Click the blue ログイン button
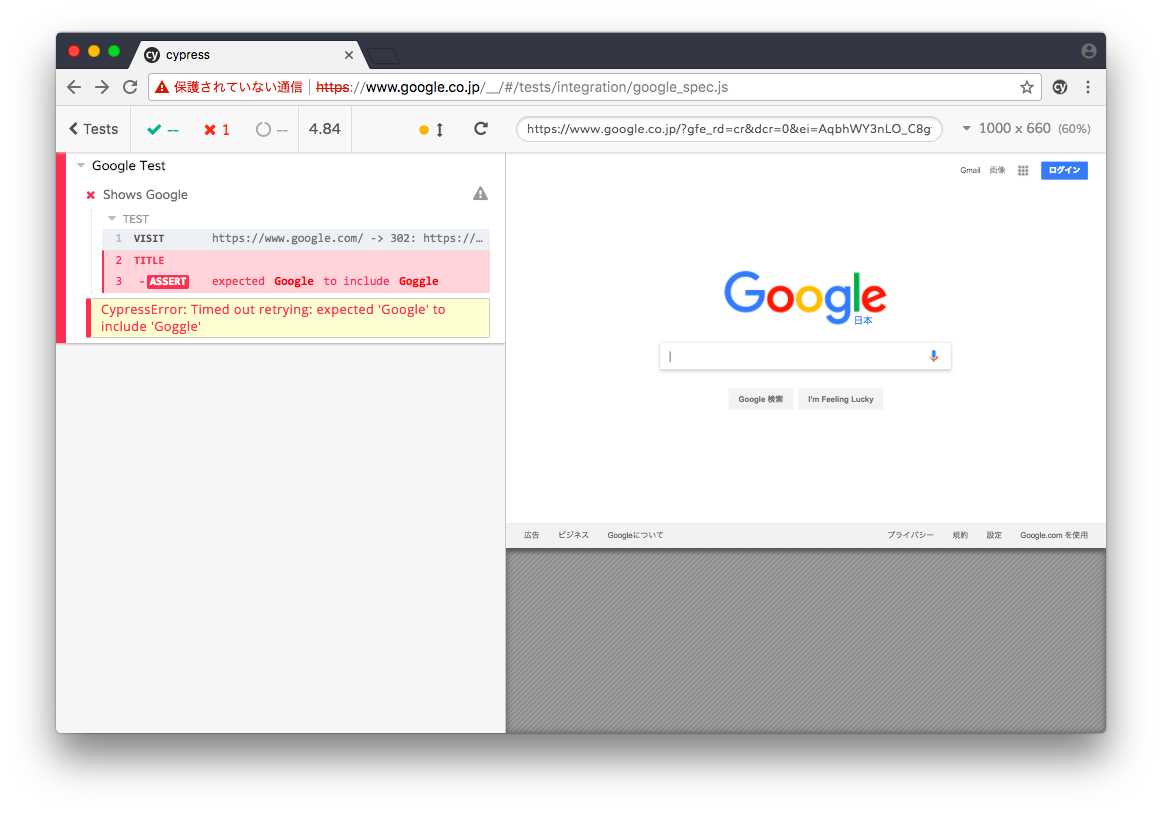This screenshot has width=1162, height=813. 1064,170
